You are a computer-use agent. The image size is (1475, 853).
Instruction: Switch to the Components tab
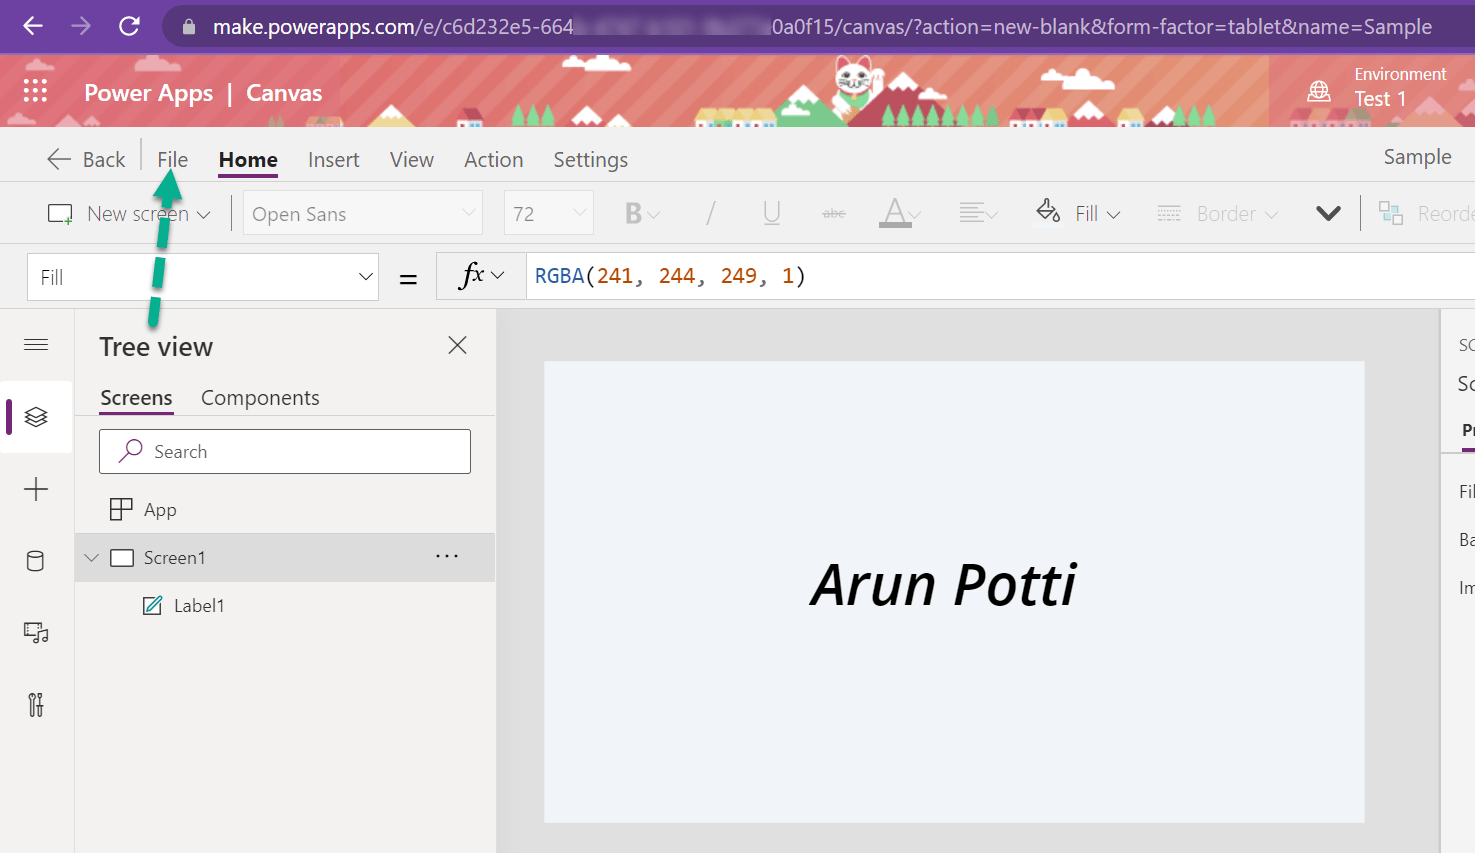(x=260, y=398)
